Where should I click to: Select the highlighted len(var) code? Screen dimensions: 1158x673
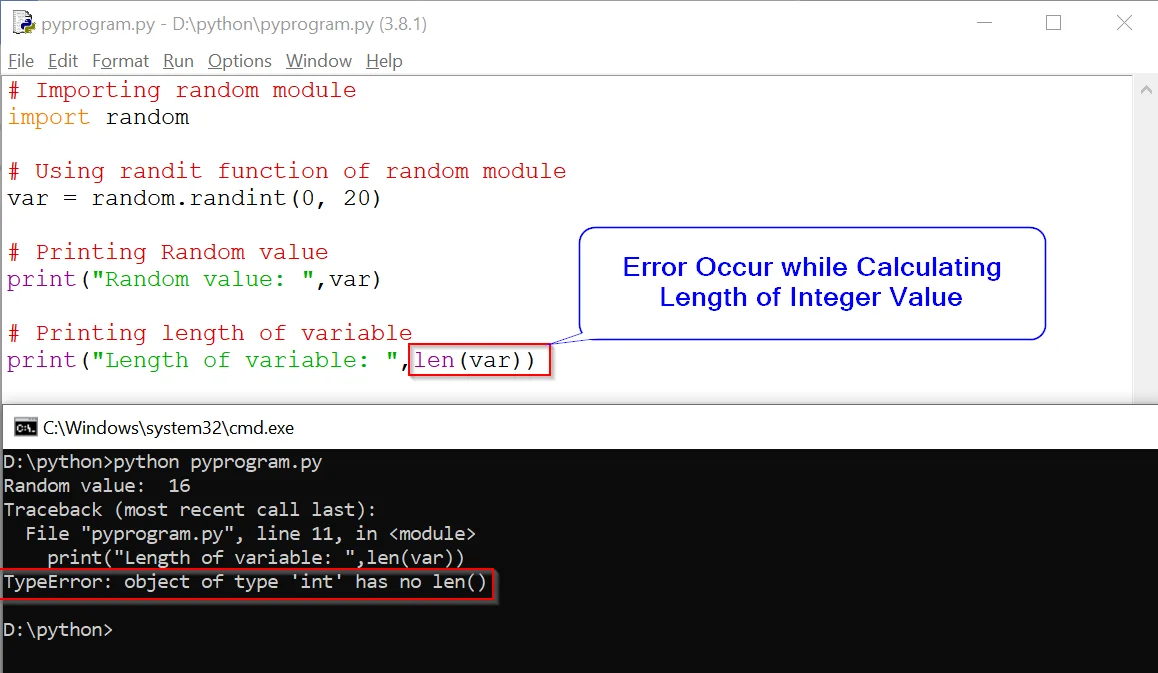pyautogui.click(x=479, y=359)
